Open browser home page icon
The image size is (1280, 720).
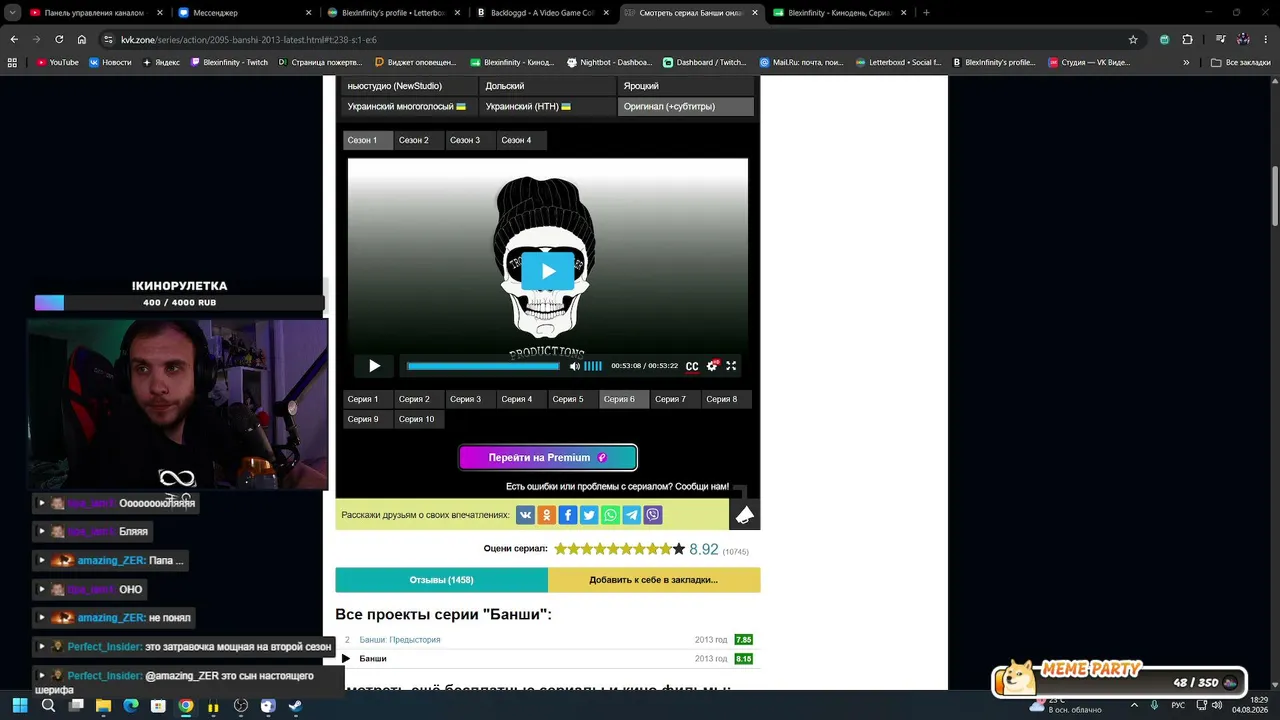pos(82,39)
